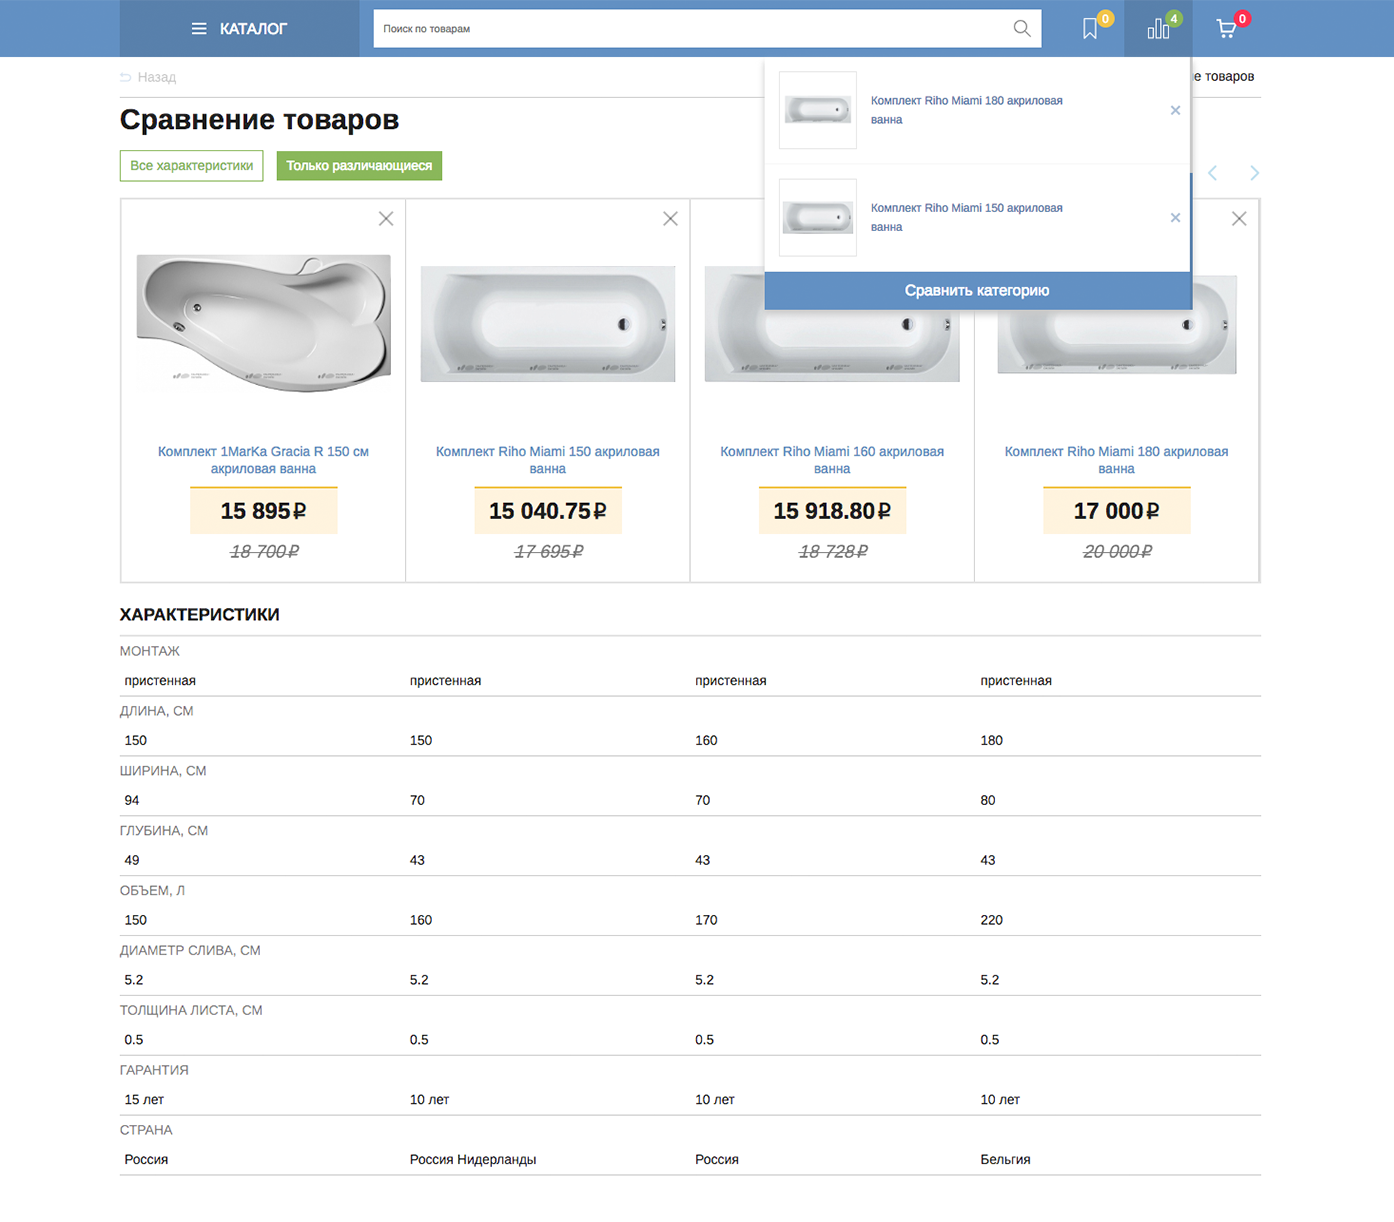Screen dimensions: 1394x1222
Task: Click the next arrow of product carousel
Action: tap(1254, 173)
